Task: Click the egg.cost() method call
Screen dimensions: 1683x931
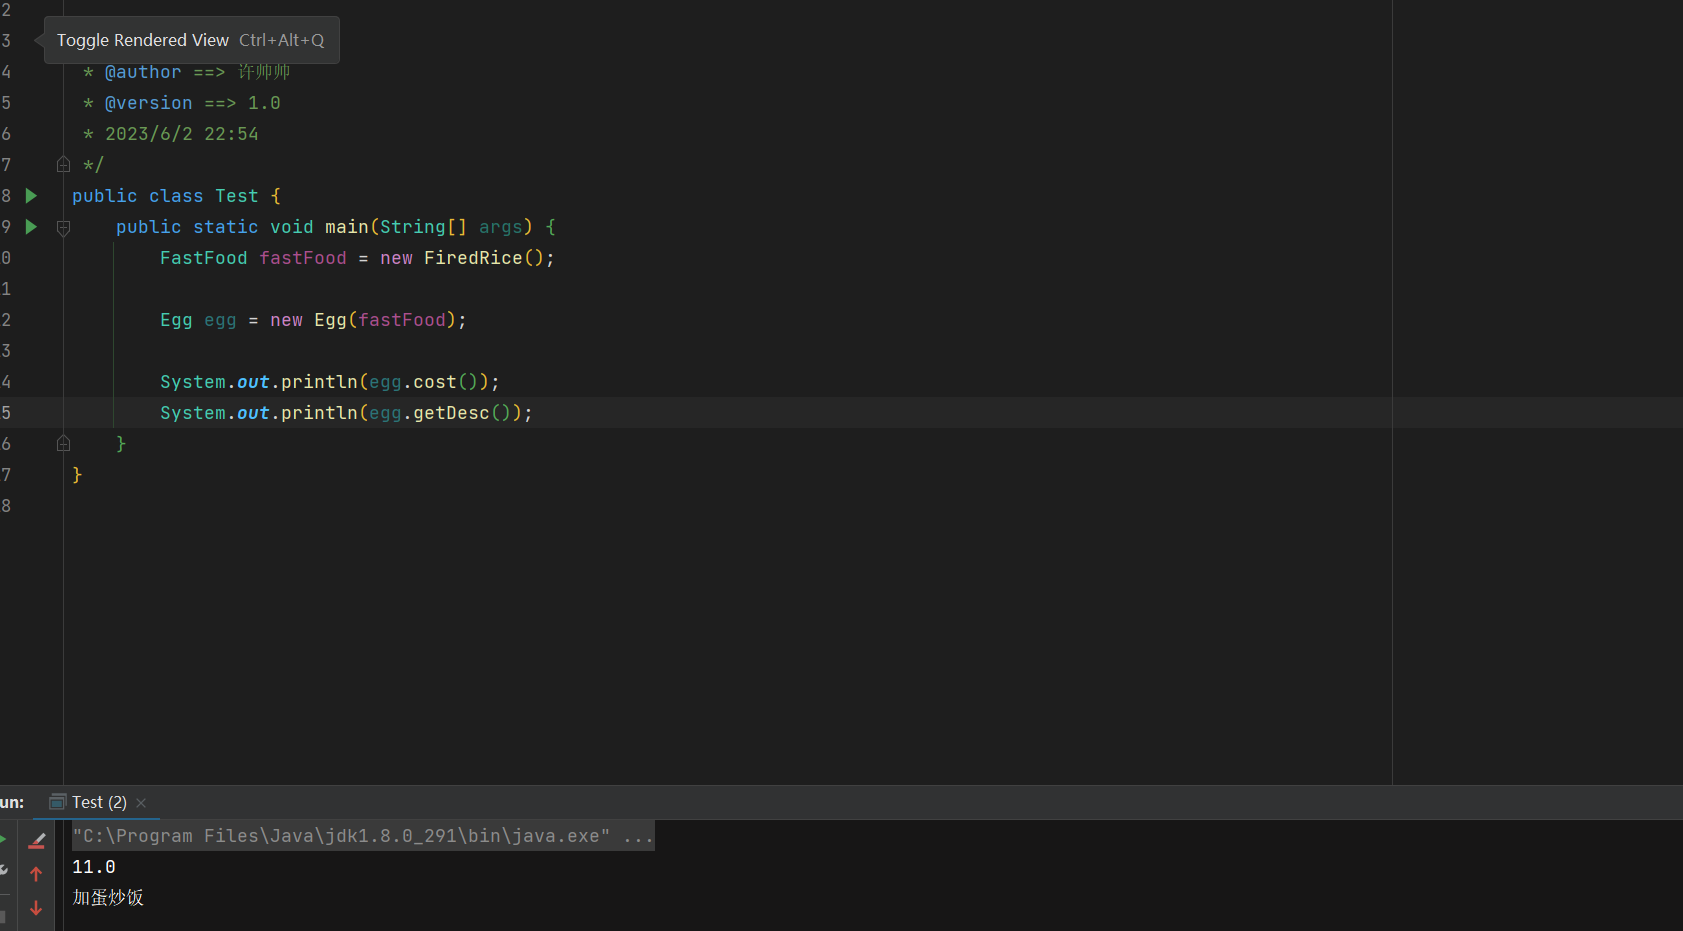Action: point(434,382)
